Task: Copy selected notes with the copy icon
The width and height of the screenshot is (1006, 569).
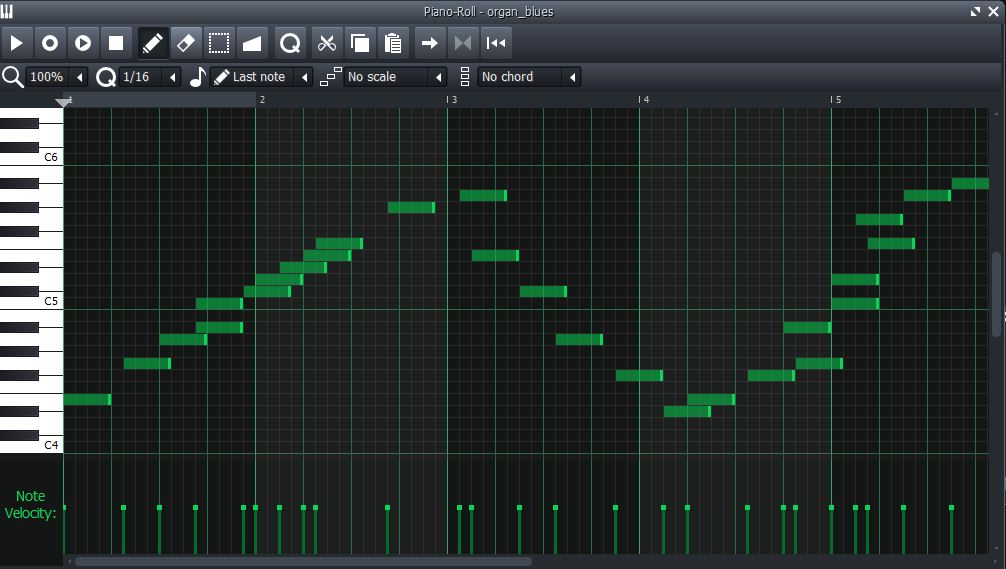Action: [x=359, y=43]
